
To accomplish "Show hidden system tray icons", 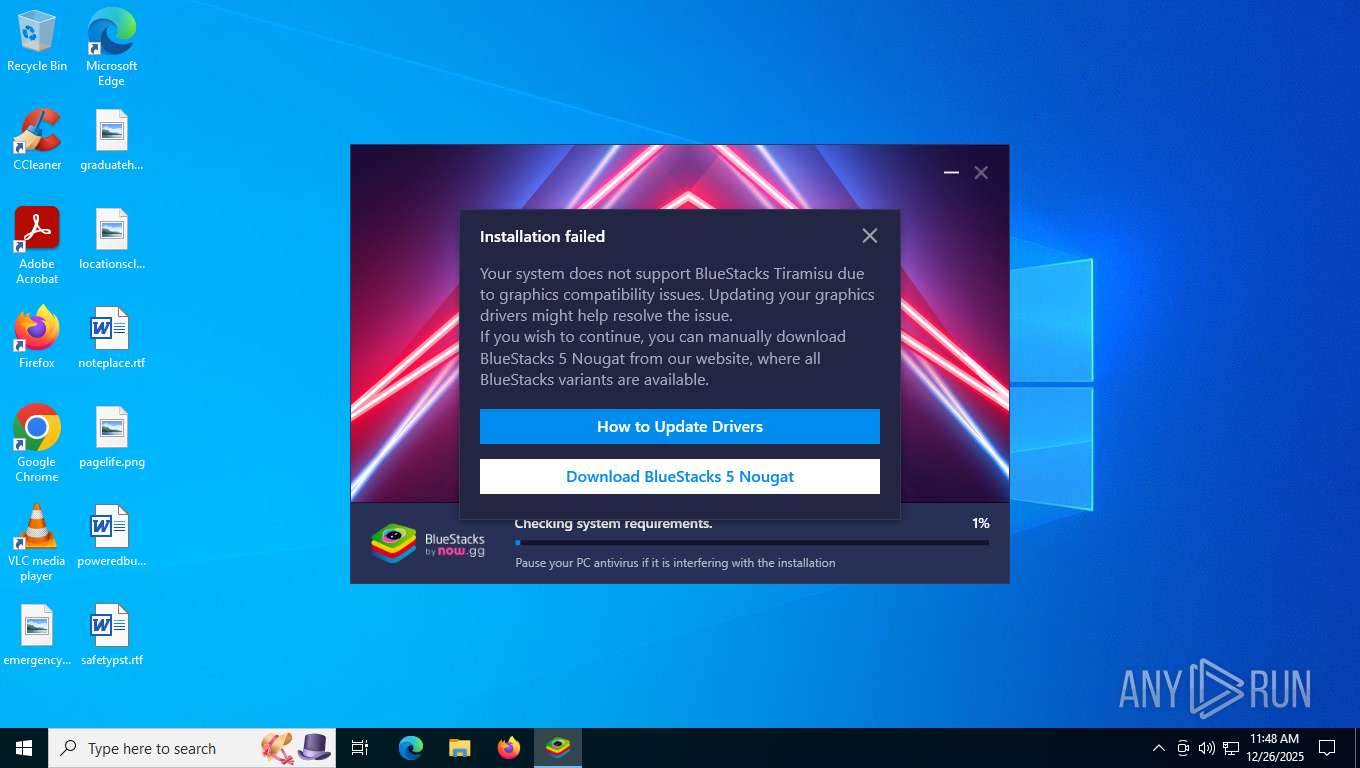I will (1159, 748).
